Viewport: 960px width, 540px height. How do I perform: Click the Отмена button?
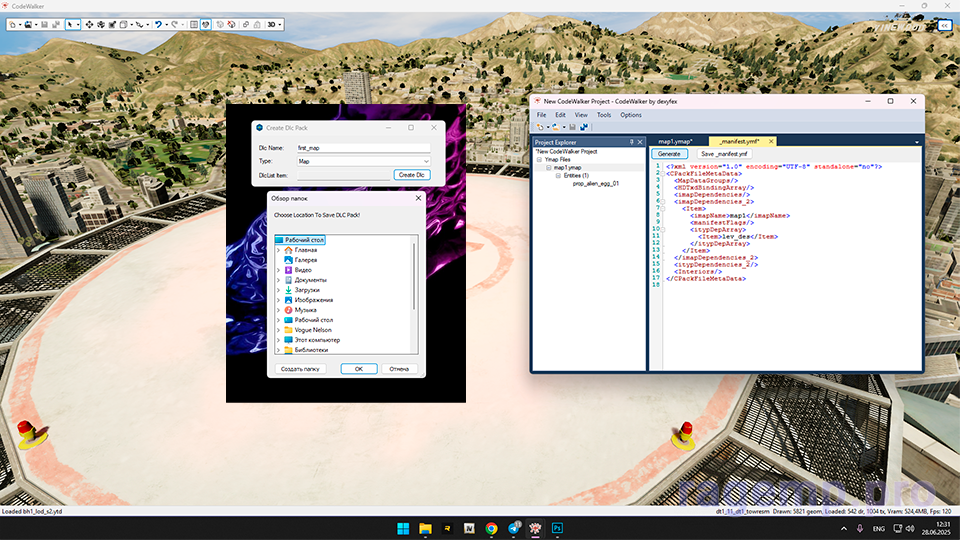399,369
